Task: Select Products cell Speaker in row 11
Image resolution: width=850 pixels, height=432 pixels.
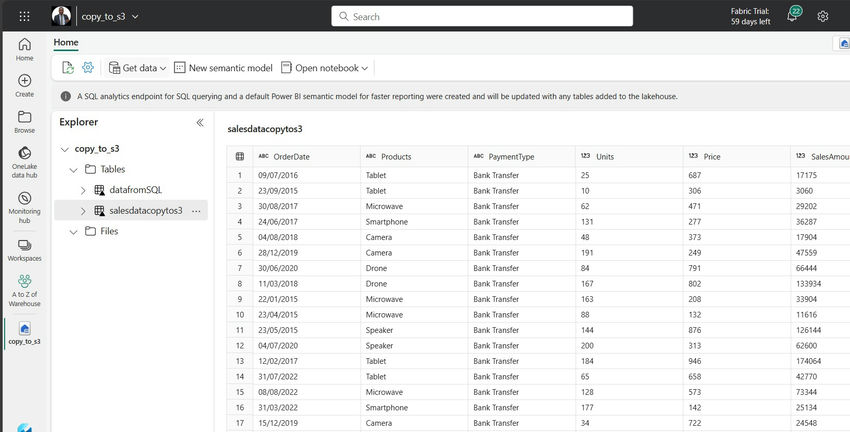Action: (x=414, y=330)
